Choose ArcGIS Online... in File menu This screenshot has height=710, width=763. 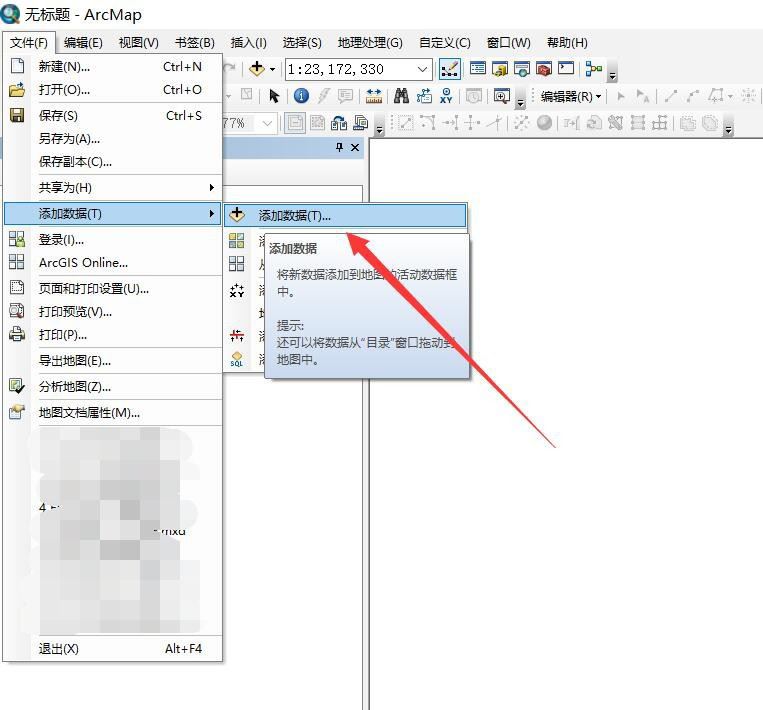click(113, 263)
